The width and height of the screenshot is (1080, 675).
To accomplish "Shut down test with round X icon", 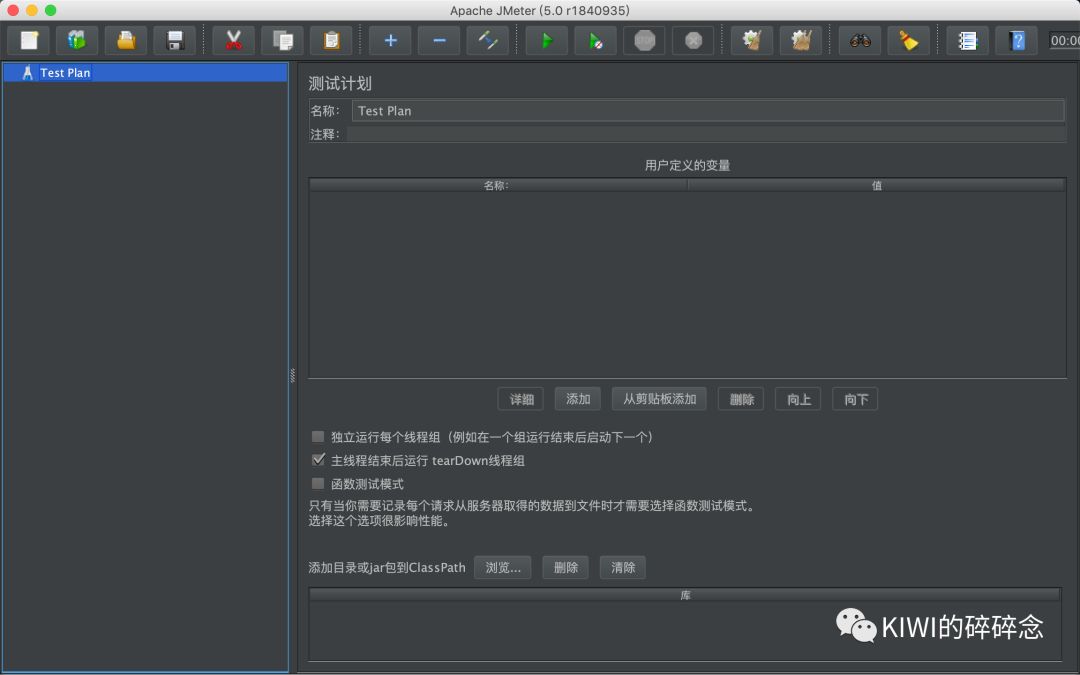I will point(694,41).
